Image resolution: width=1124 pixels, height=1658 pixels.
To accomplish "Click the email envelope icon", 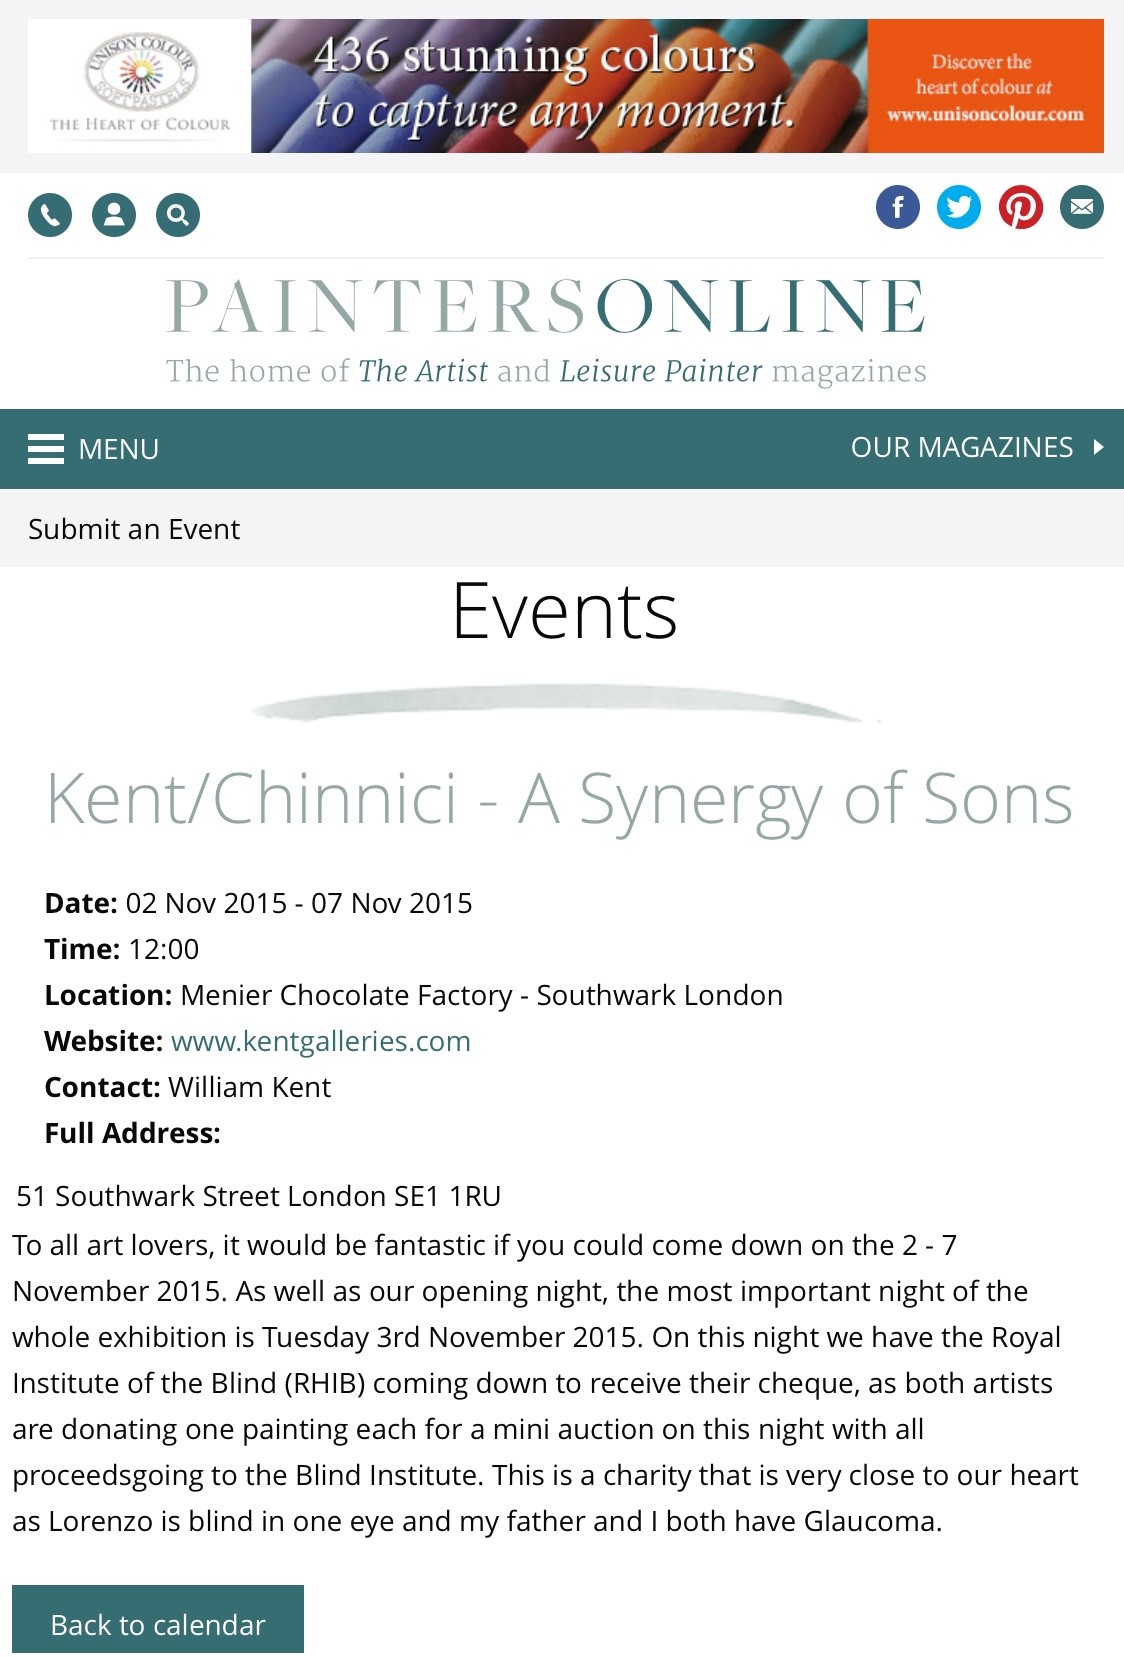I will point(1082,207).
